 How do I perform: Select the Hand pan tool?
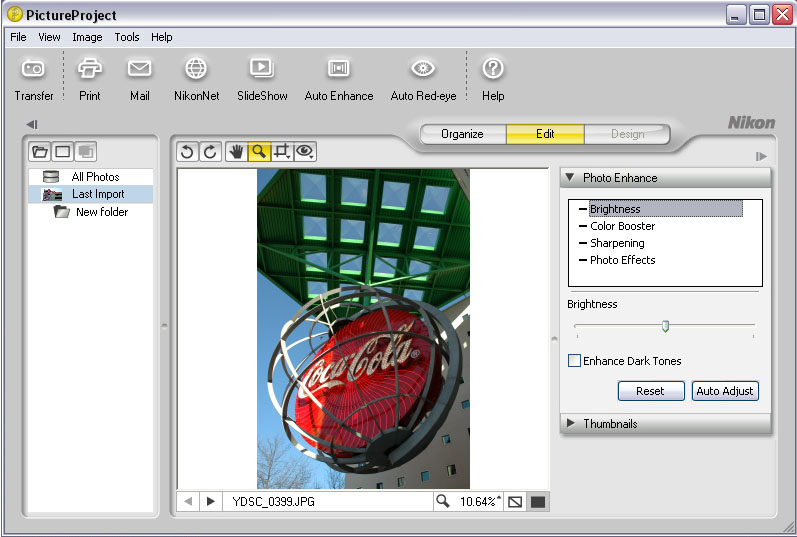click(236, 152)
